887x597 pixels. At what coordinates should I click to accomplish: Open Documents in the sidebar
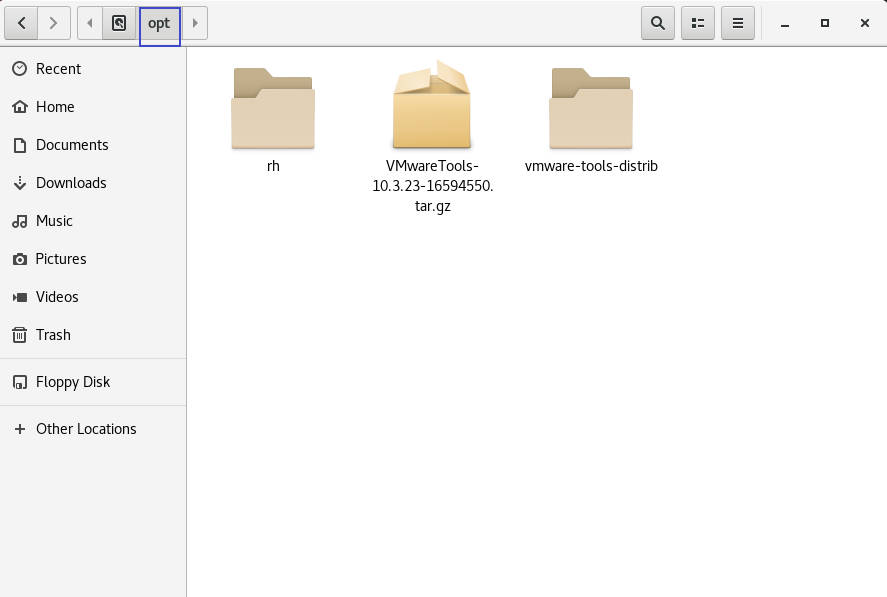pyautogui.click(x=93, y=145)
